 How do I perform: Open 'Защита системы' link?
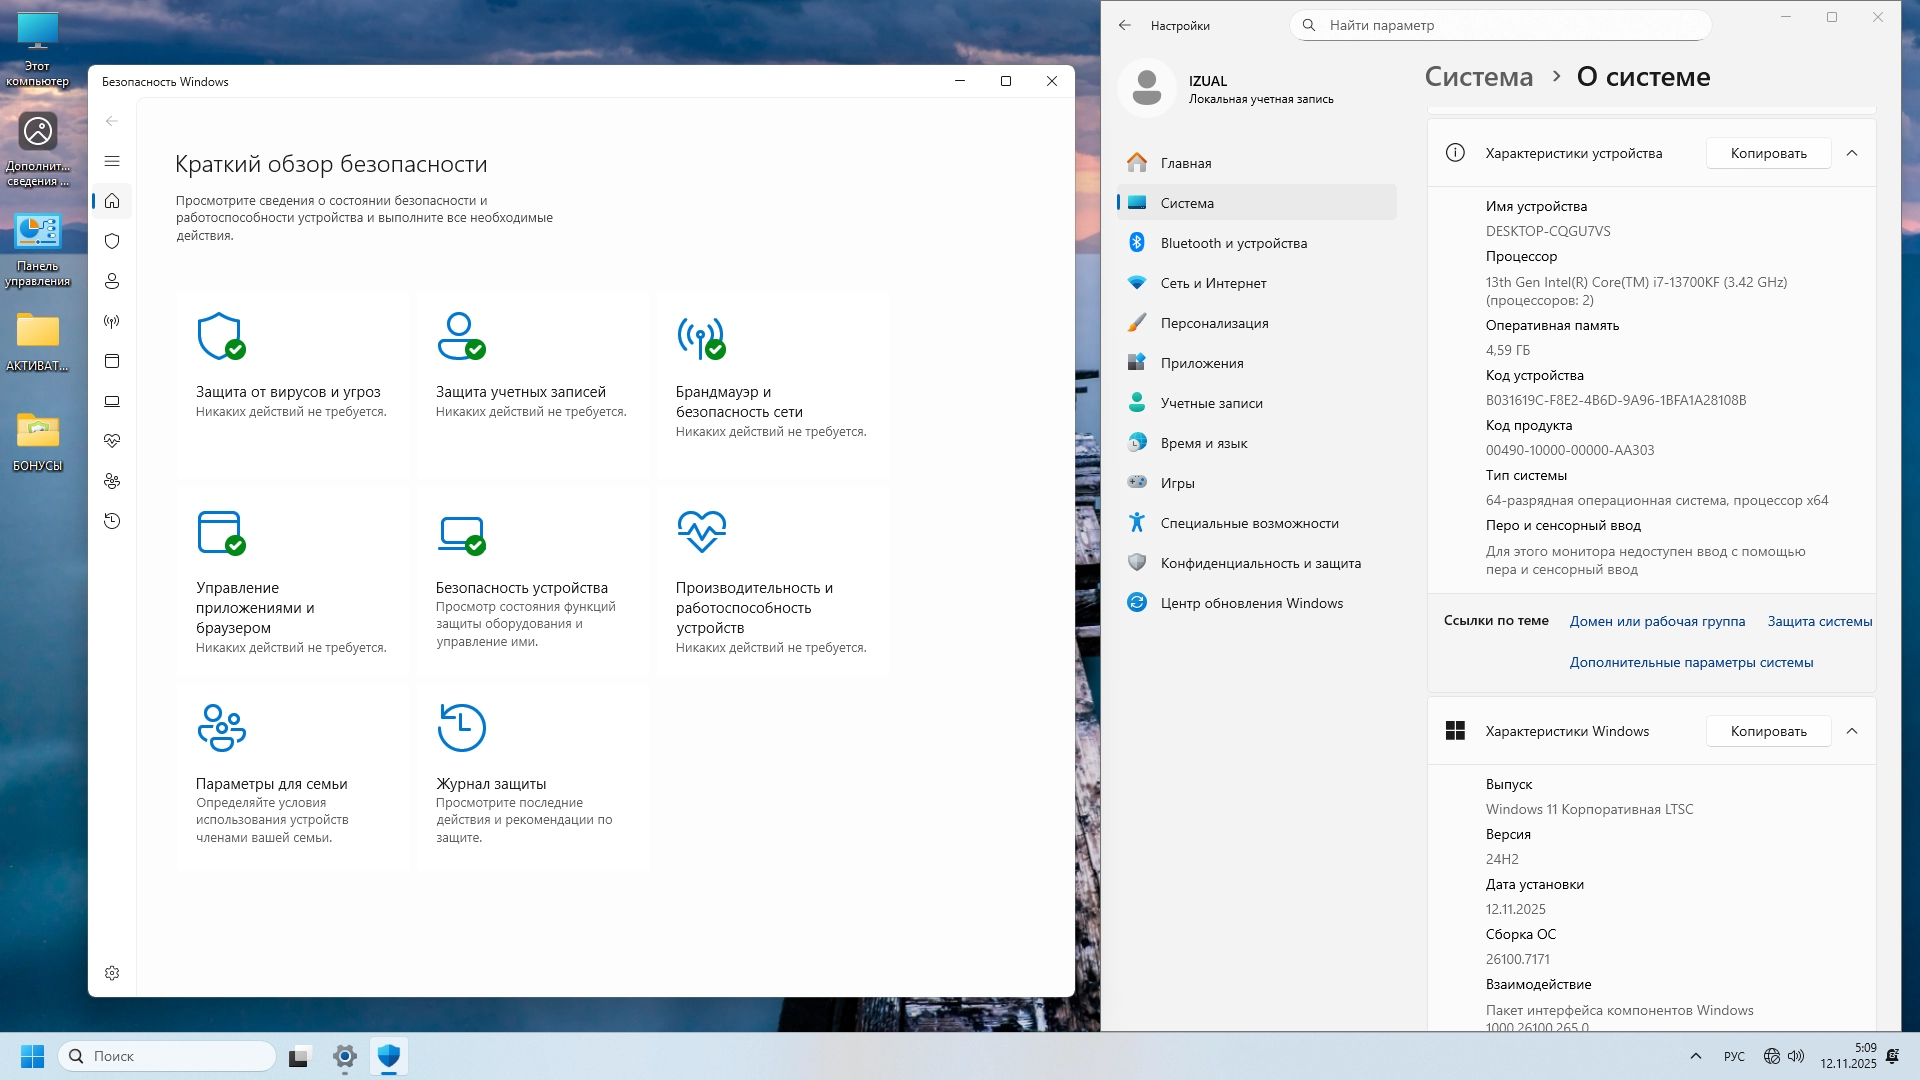coord(1819,621)
